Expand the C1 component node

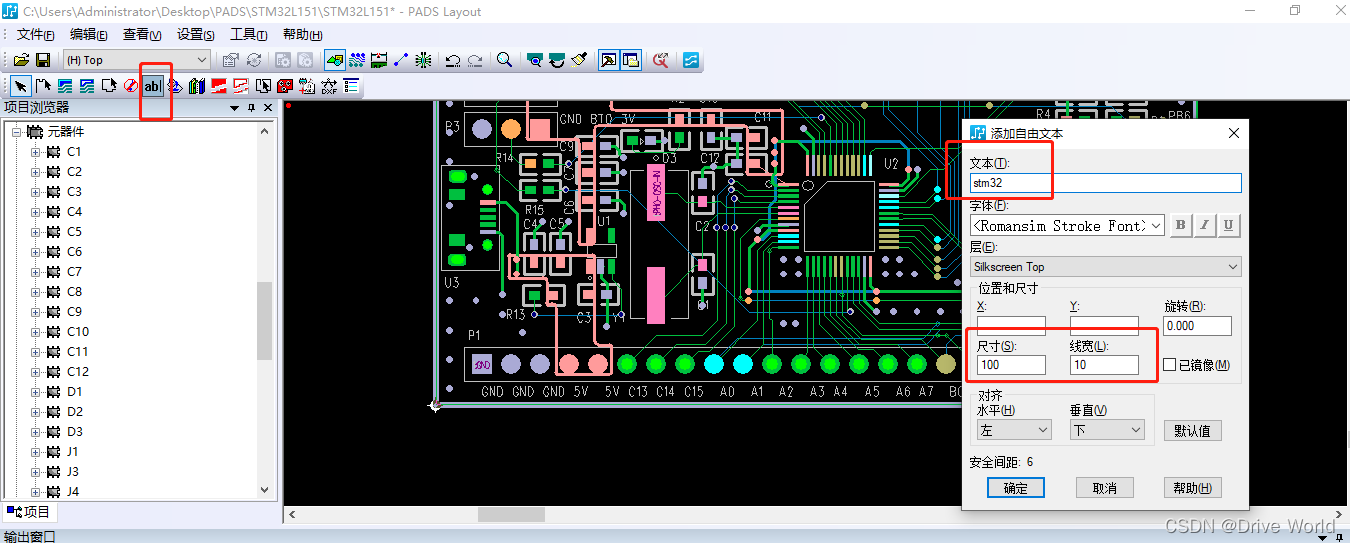pos(36,152)
